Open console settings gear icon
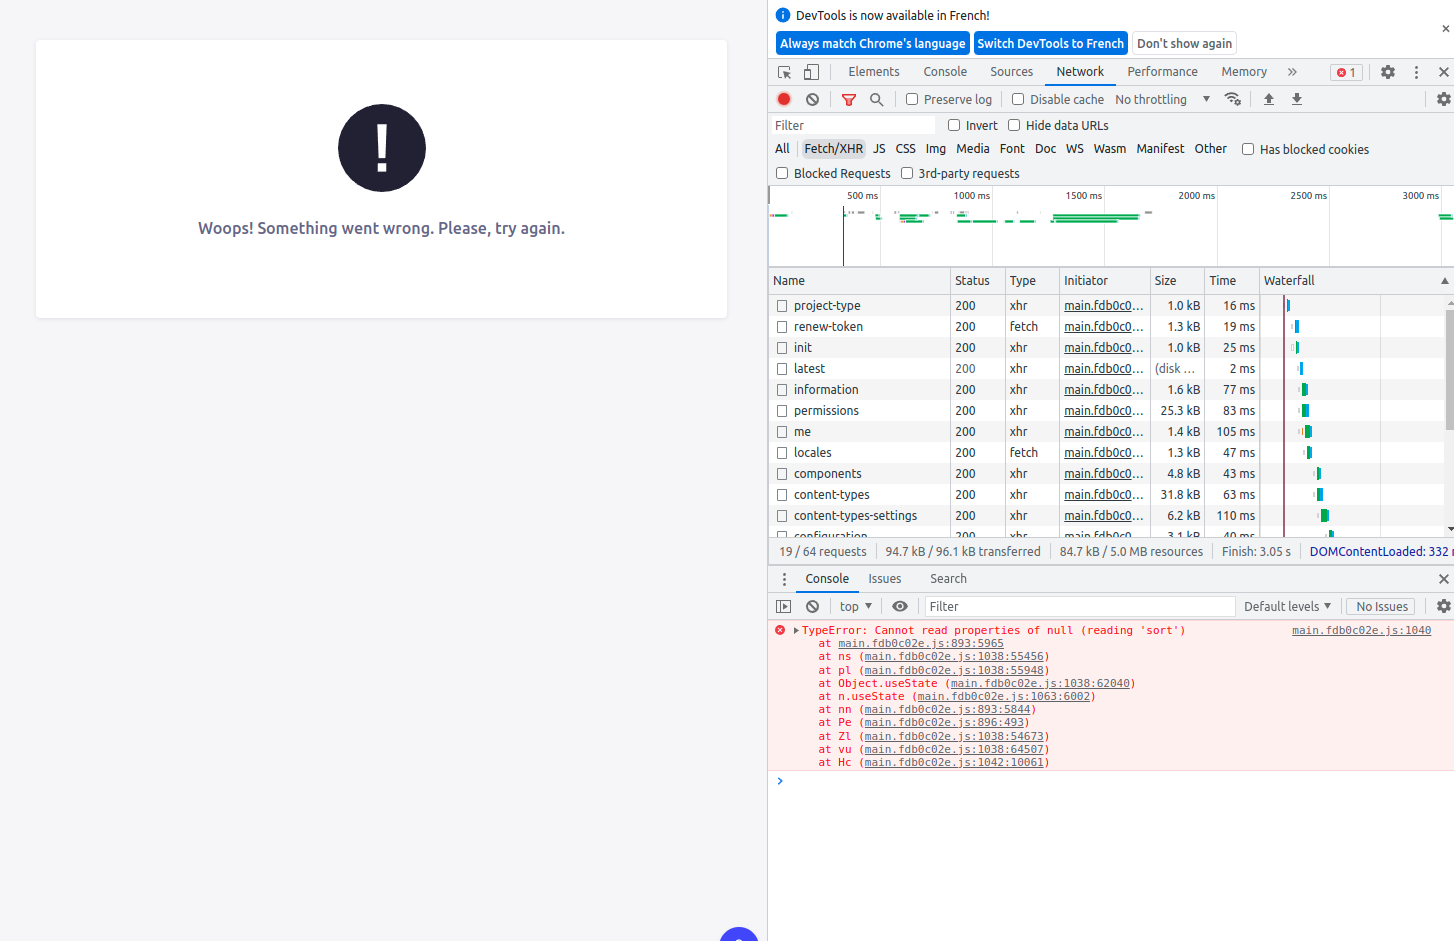The height and width of the screenshot is (941, 1454). click(x=1443, y=606)
